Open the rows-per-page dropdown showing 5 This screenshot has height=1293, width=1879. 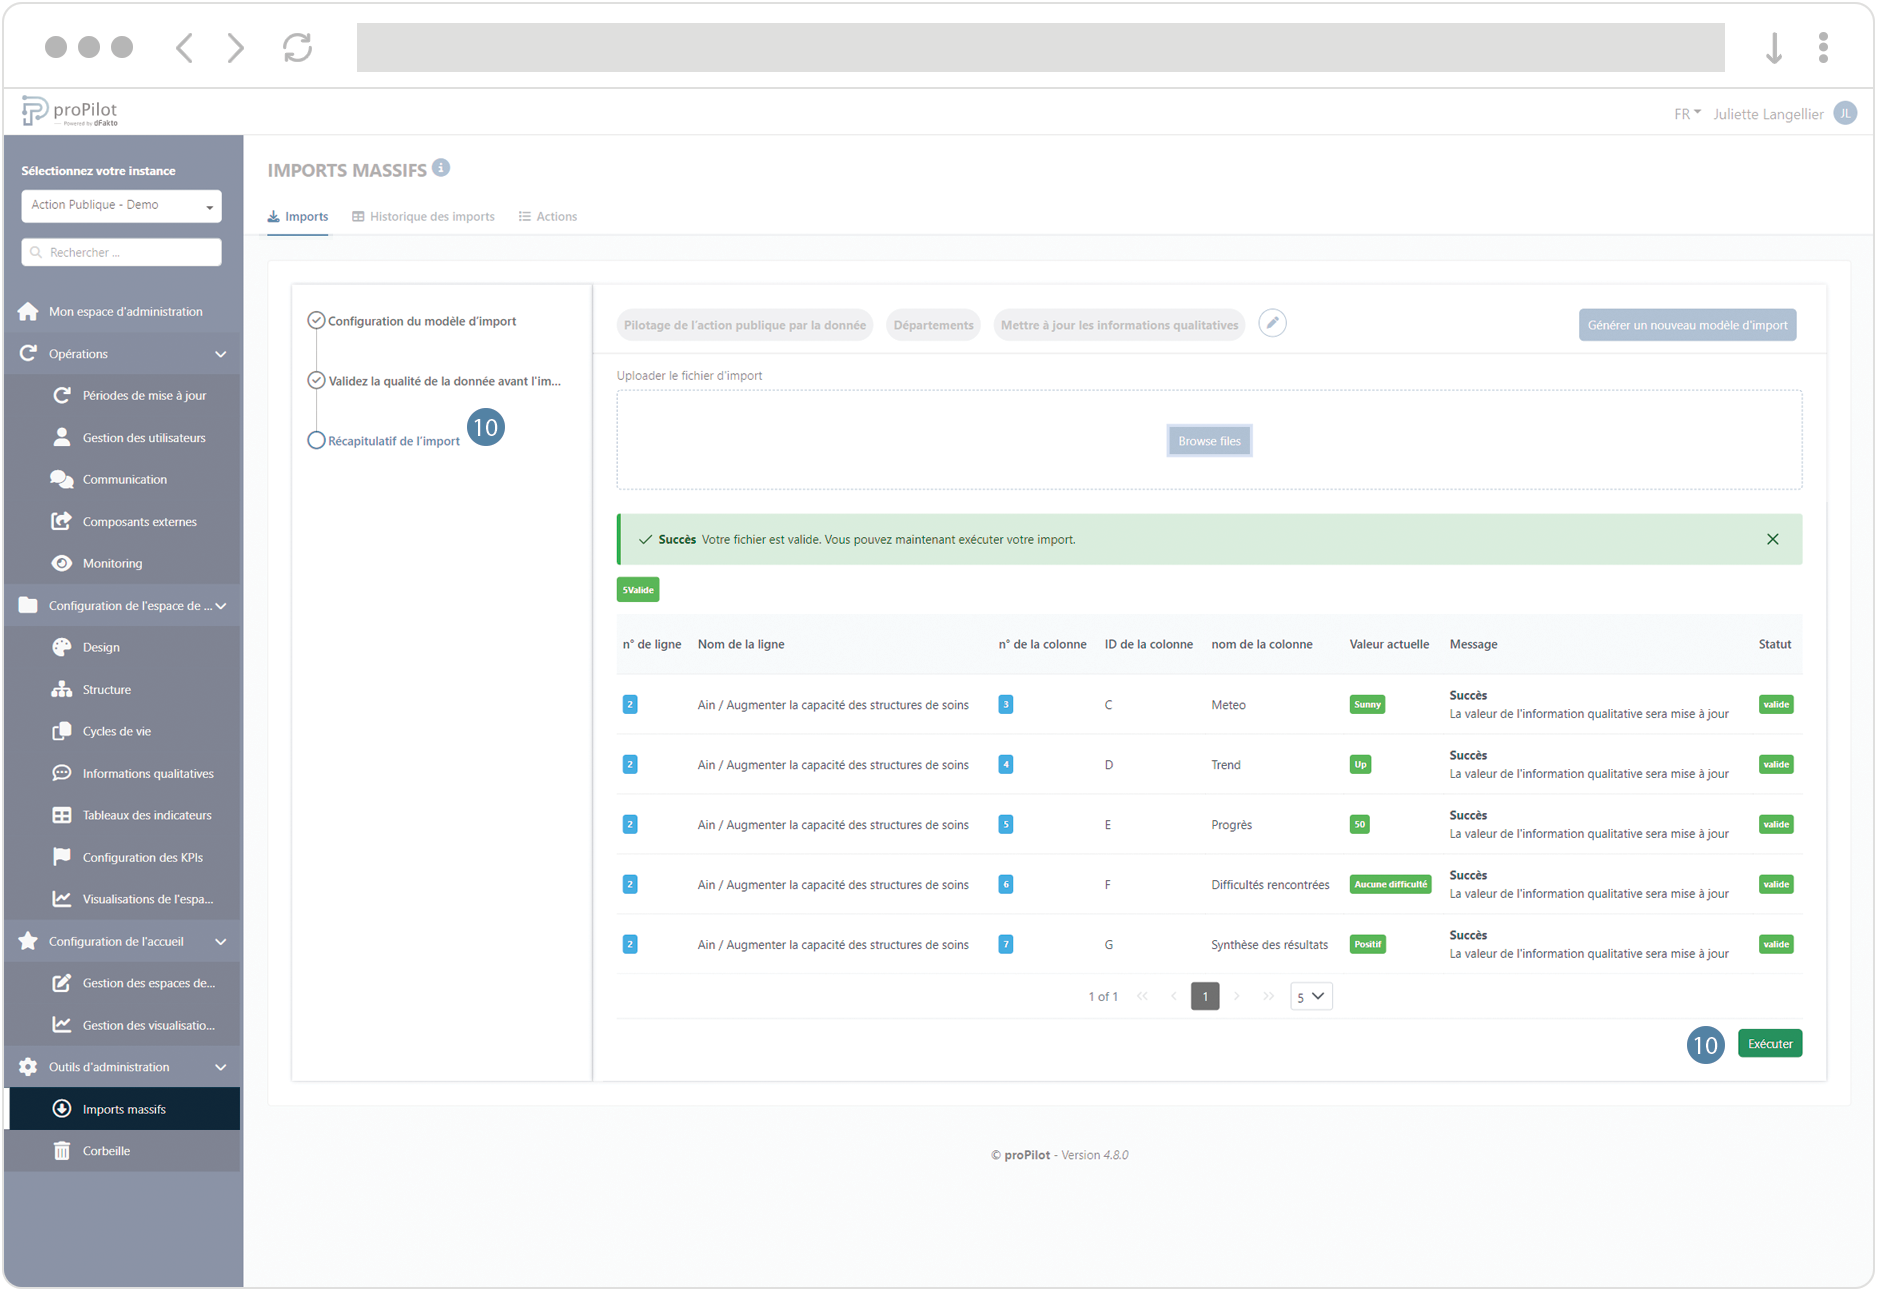[1310, 997]
